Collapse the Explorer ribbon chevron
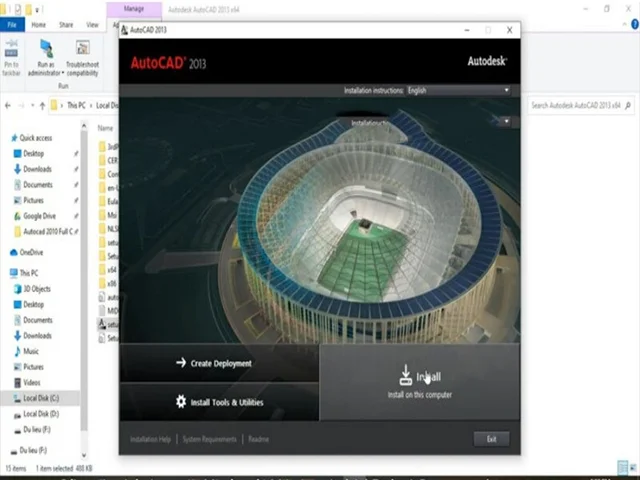The image size is (640, 480). point(624,24)
